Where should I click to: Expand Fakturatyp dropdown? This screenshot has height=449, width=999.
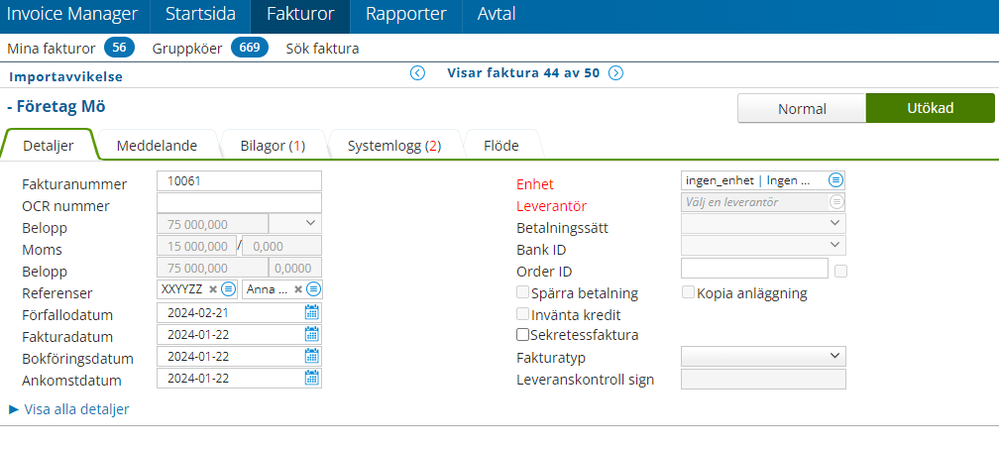763,356
